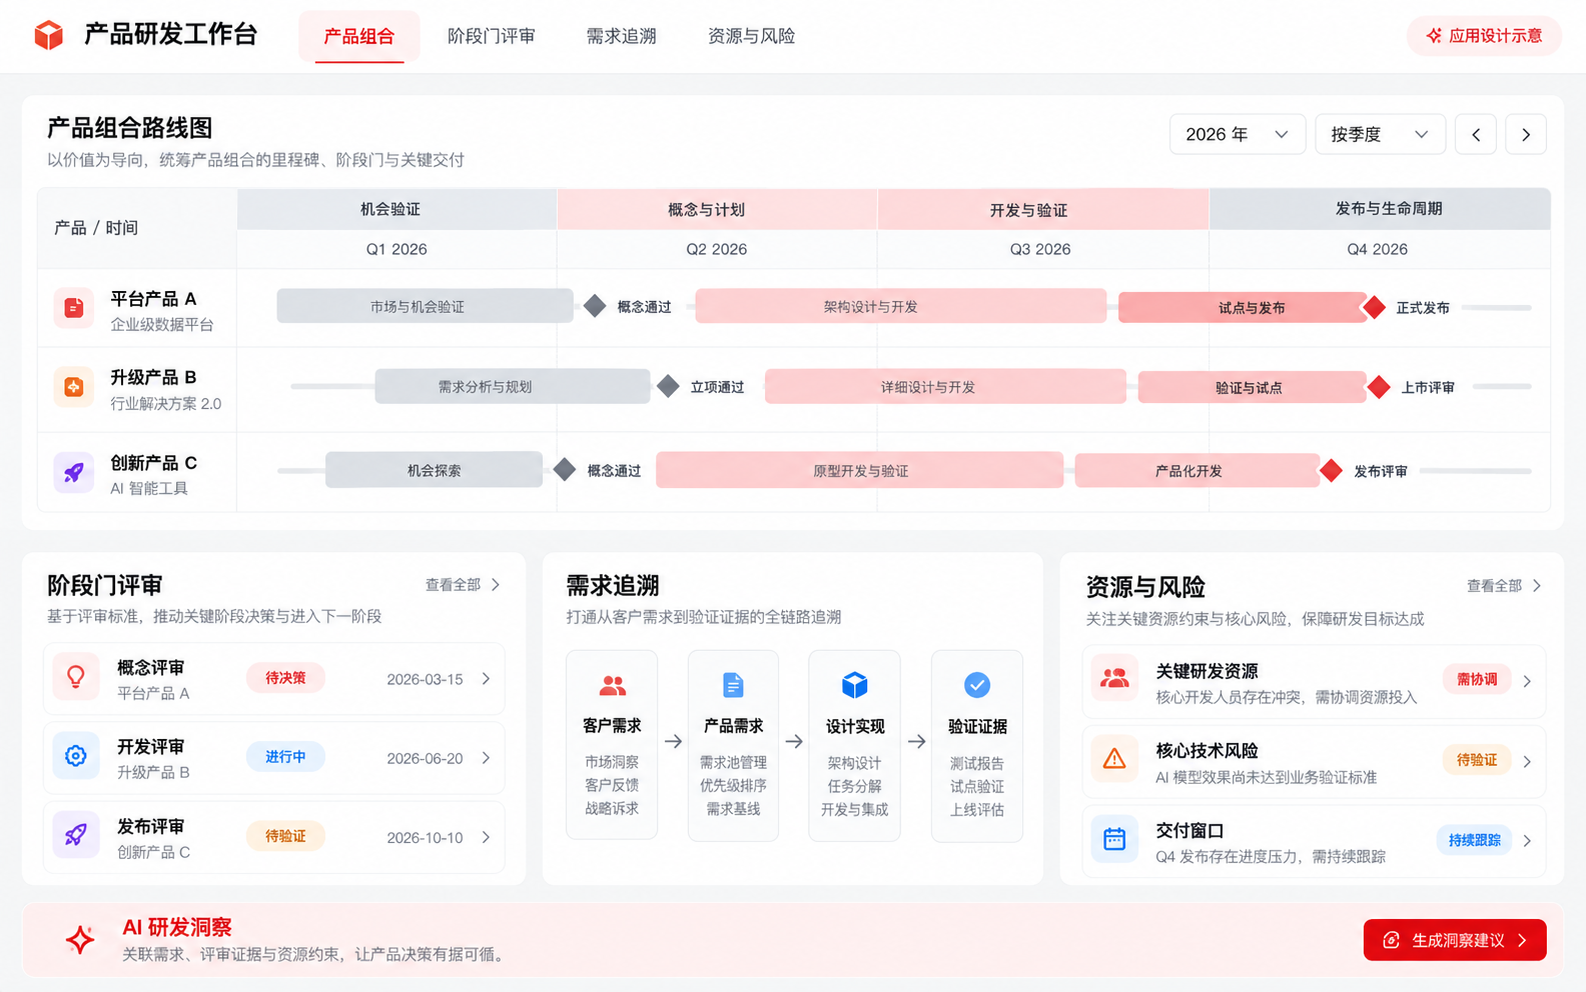The image size is (1586, 992).
Task: Click the AI 研发洞察 sparkle icon
Action: point(80,939)
